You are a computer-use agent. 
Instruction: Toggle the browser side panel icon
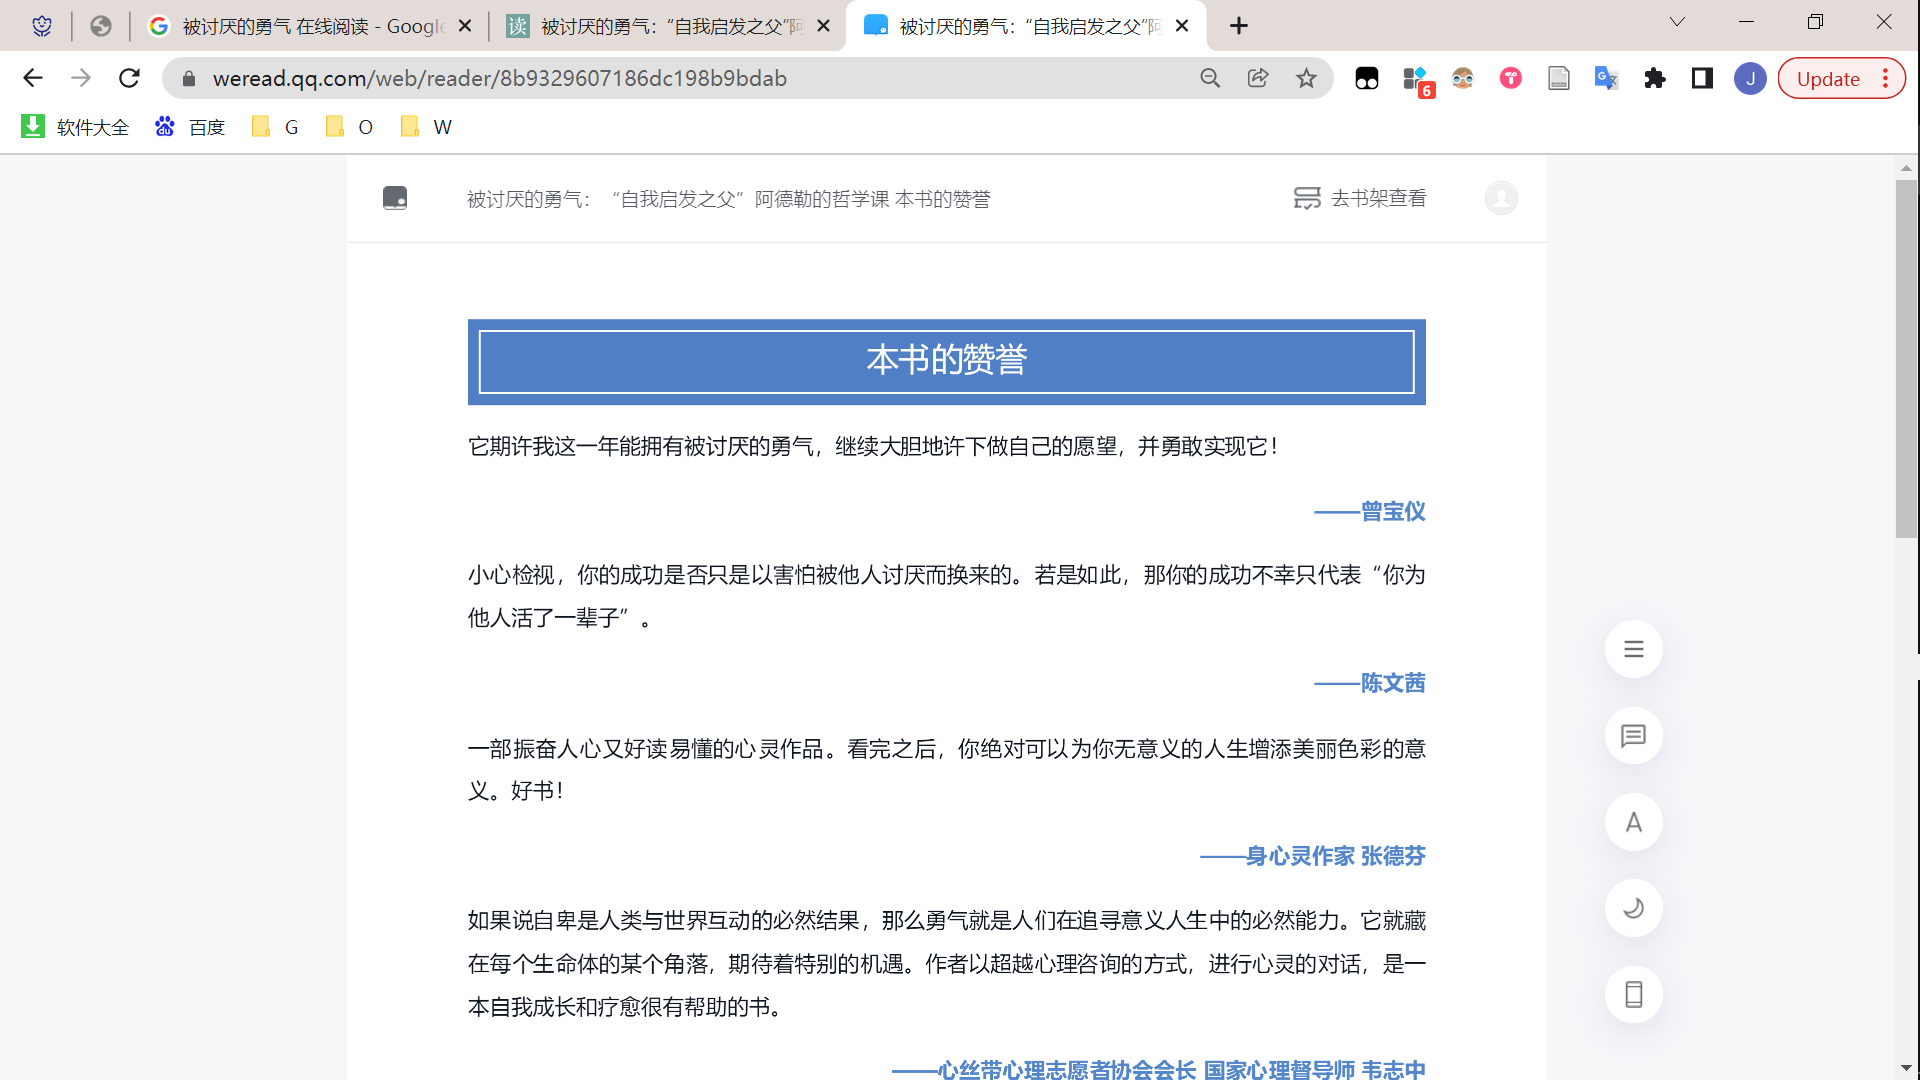pos(1702,78)
